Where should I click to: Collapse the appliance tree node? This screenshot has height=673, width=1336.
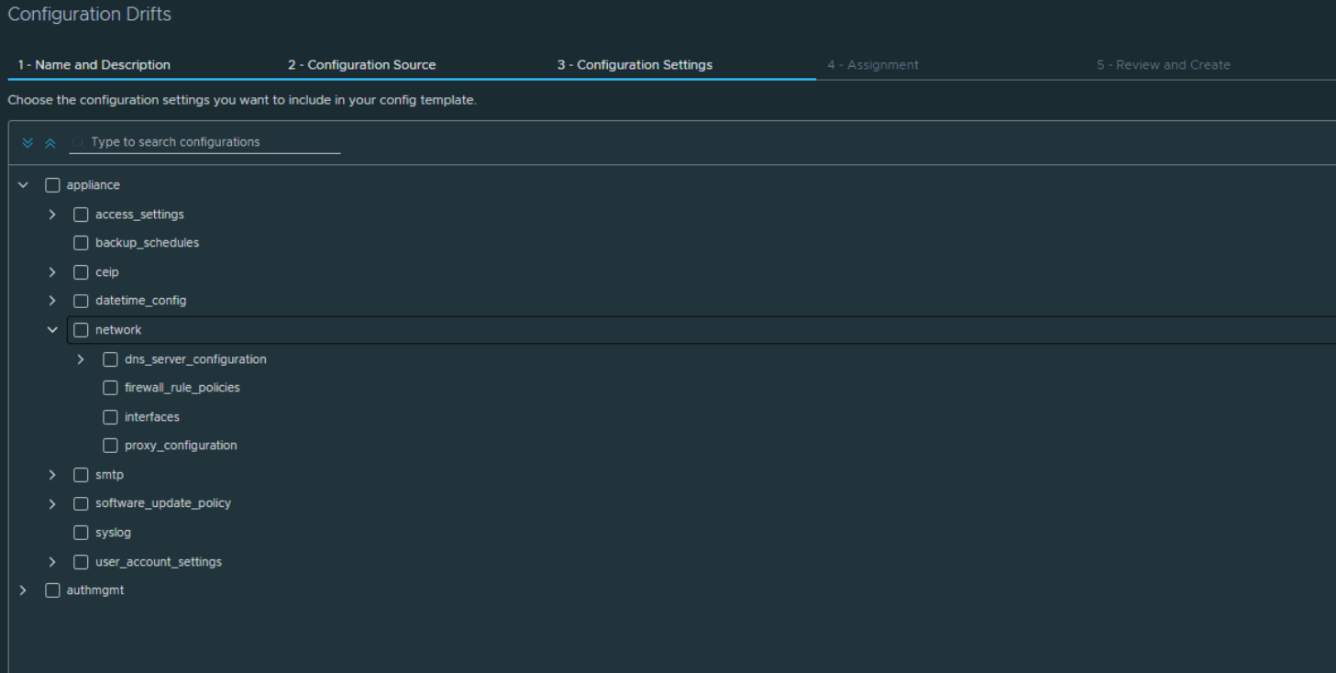(x=23, y=184)
